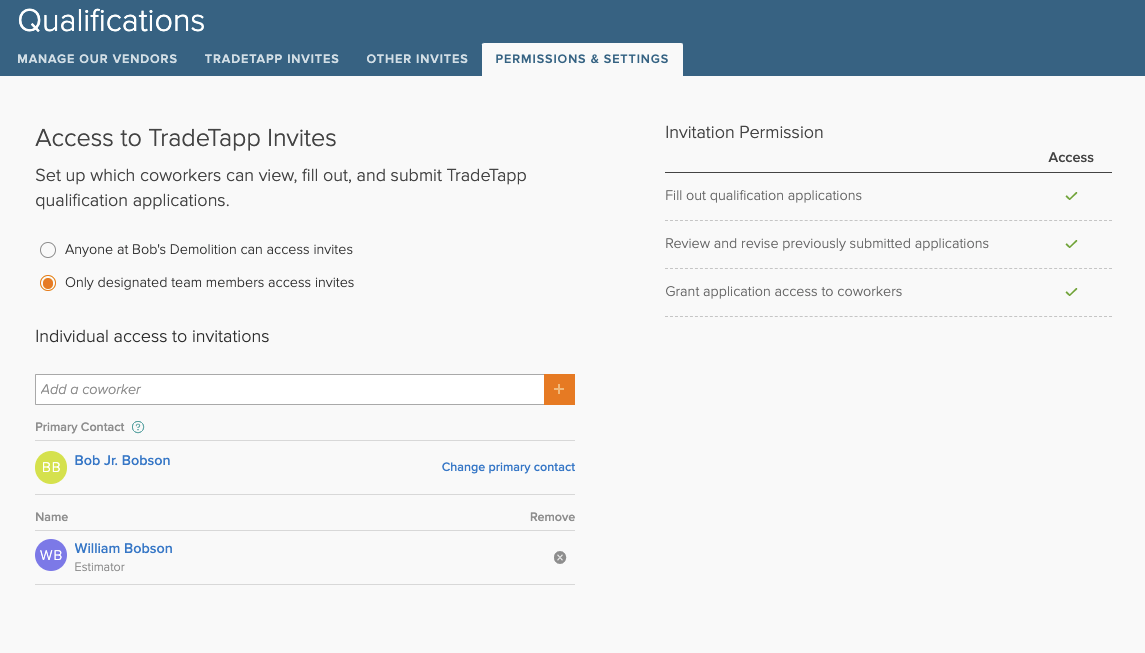This screenshot has height=653, width=1145.
Task: Click the orange plus add coworker button
Action: click(x=559, y=389)
